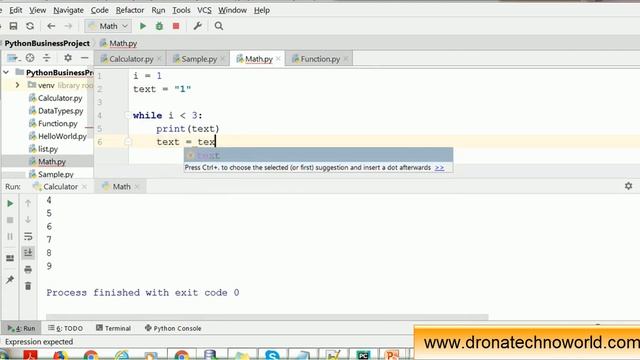Stop the process with red square
The height and width of the screenshot is (360, 640).
[176, 26]
